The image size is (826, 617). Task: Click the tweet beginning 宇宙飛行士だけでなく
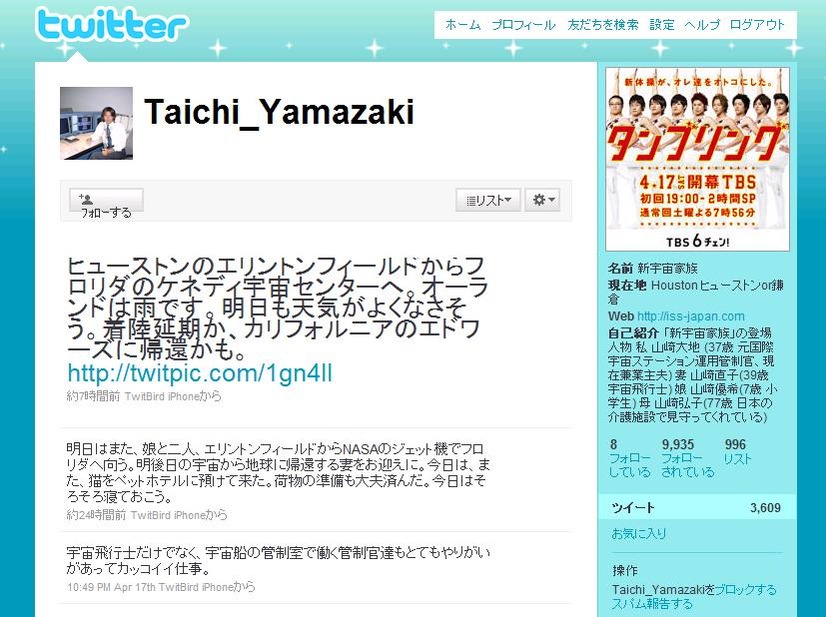click(278, 561)
